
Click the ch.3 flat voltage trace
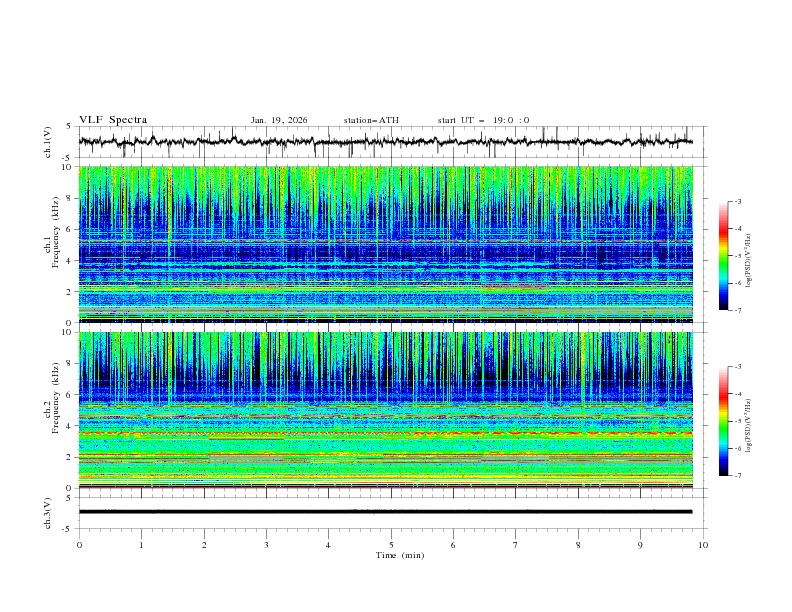point(385,512)
